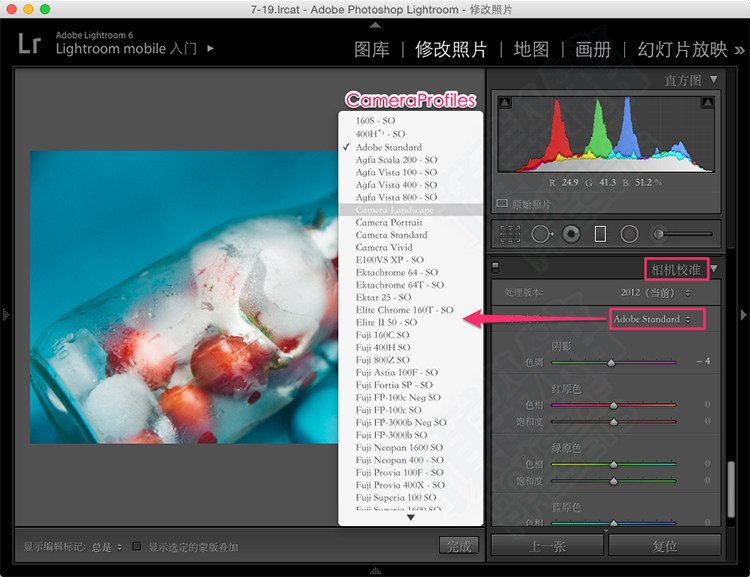Viewport: 750px width, 577px height.
Task: Choose Ektar 25 - SO profile
Action: point(410,297)
